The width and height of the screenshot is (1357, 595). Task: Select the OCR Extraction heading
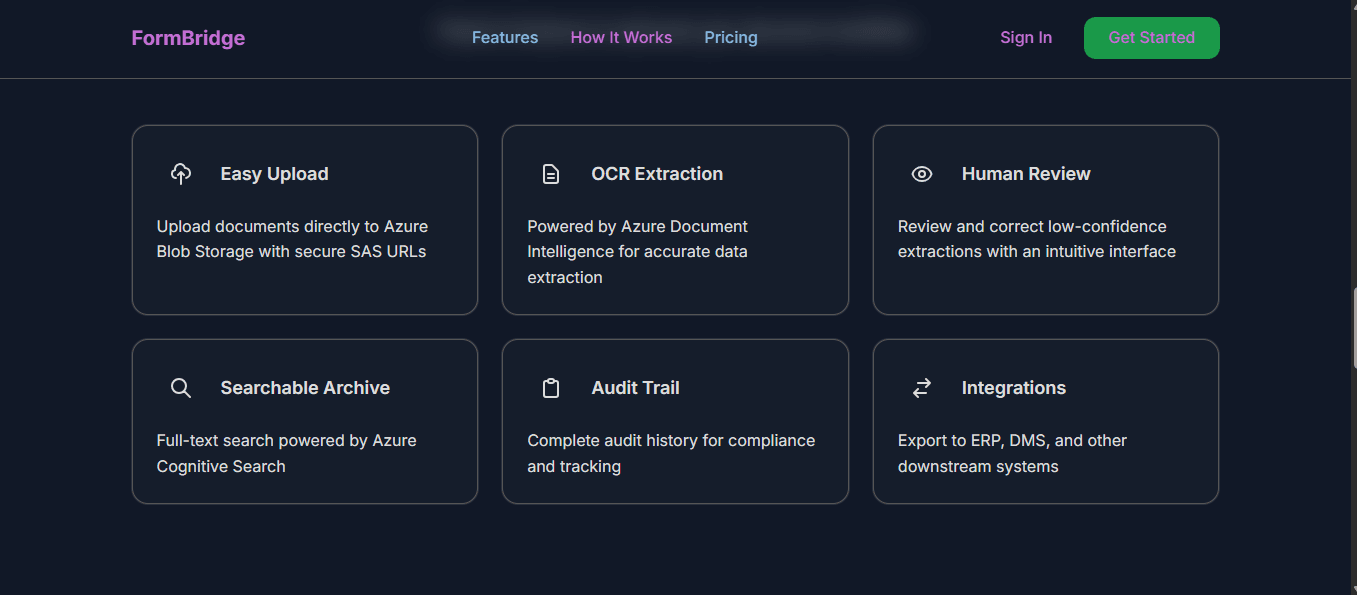(x=657, y=174)
